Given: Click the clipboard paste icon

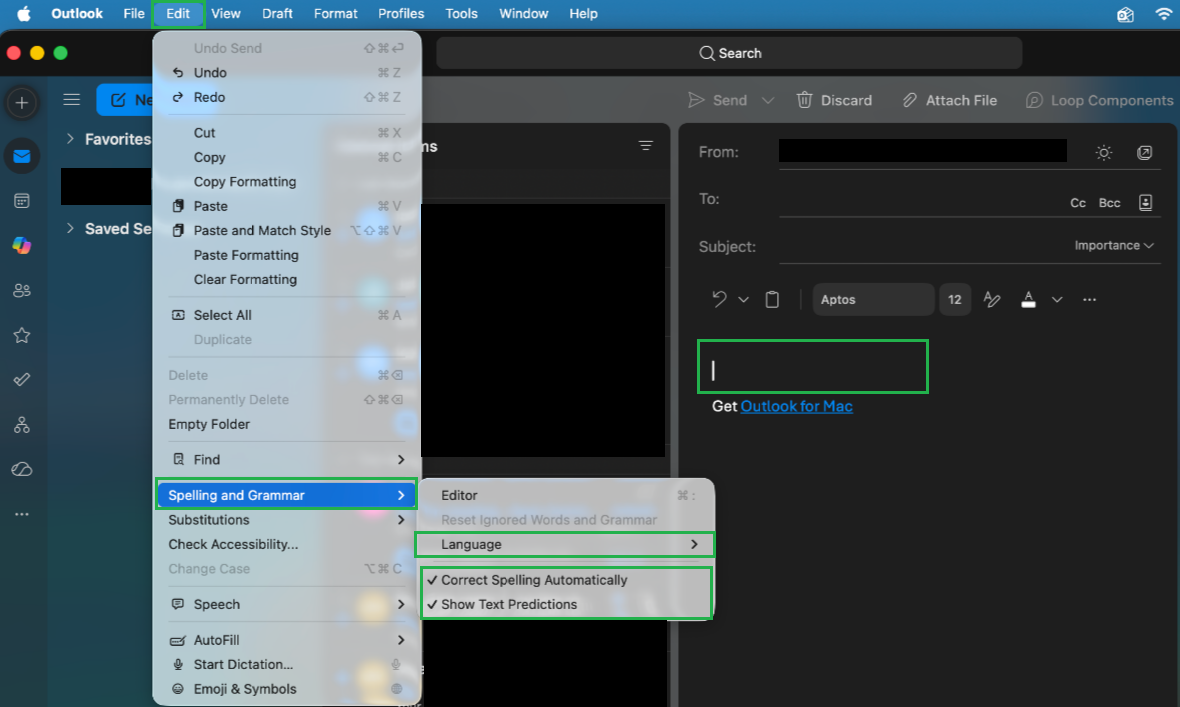Looking at the screenshot, I should [772, 300].
